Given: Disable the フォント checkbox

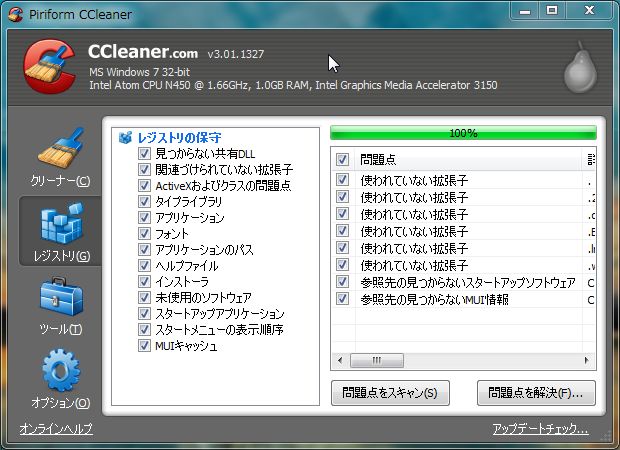Looking at the screenshot, I should [144, 233].
